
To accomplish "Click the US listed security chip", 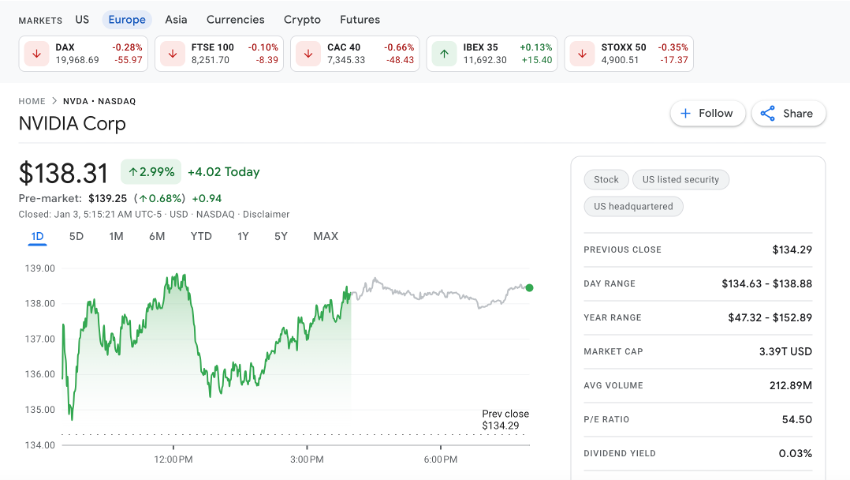I will pyautogui.click(x=680, y=180).
